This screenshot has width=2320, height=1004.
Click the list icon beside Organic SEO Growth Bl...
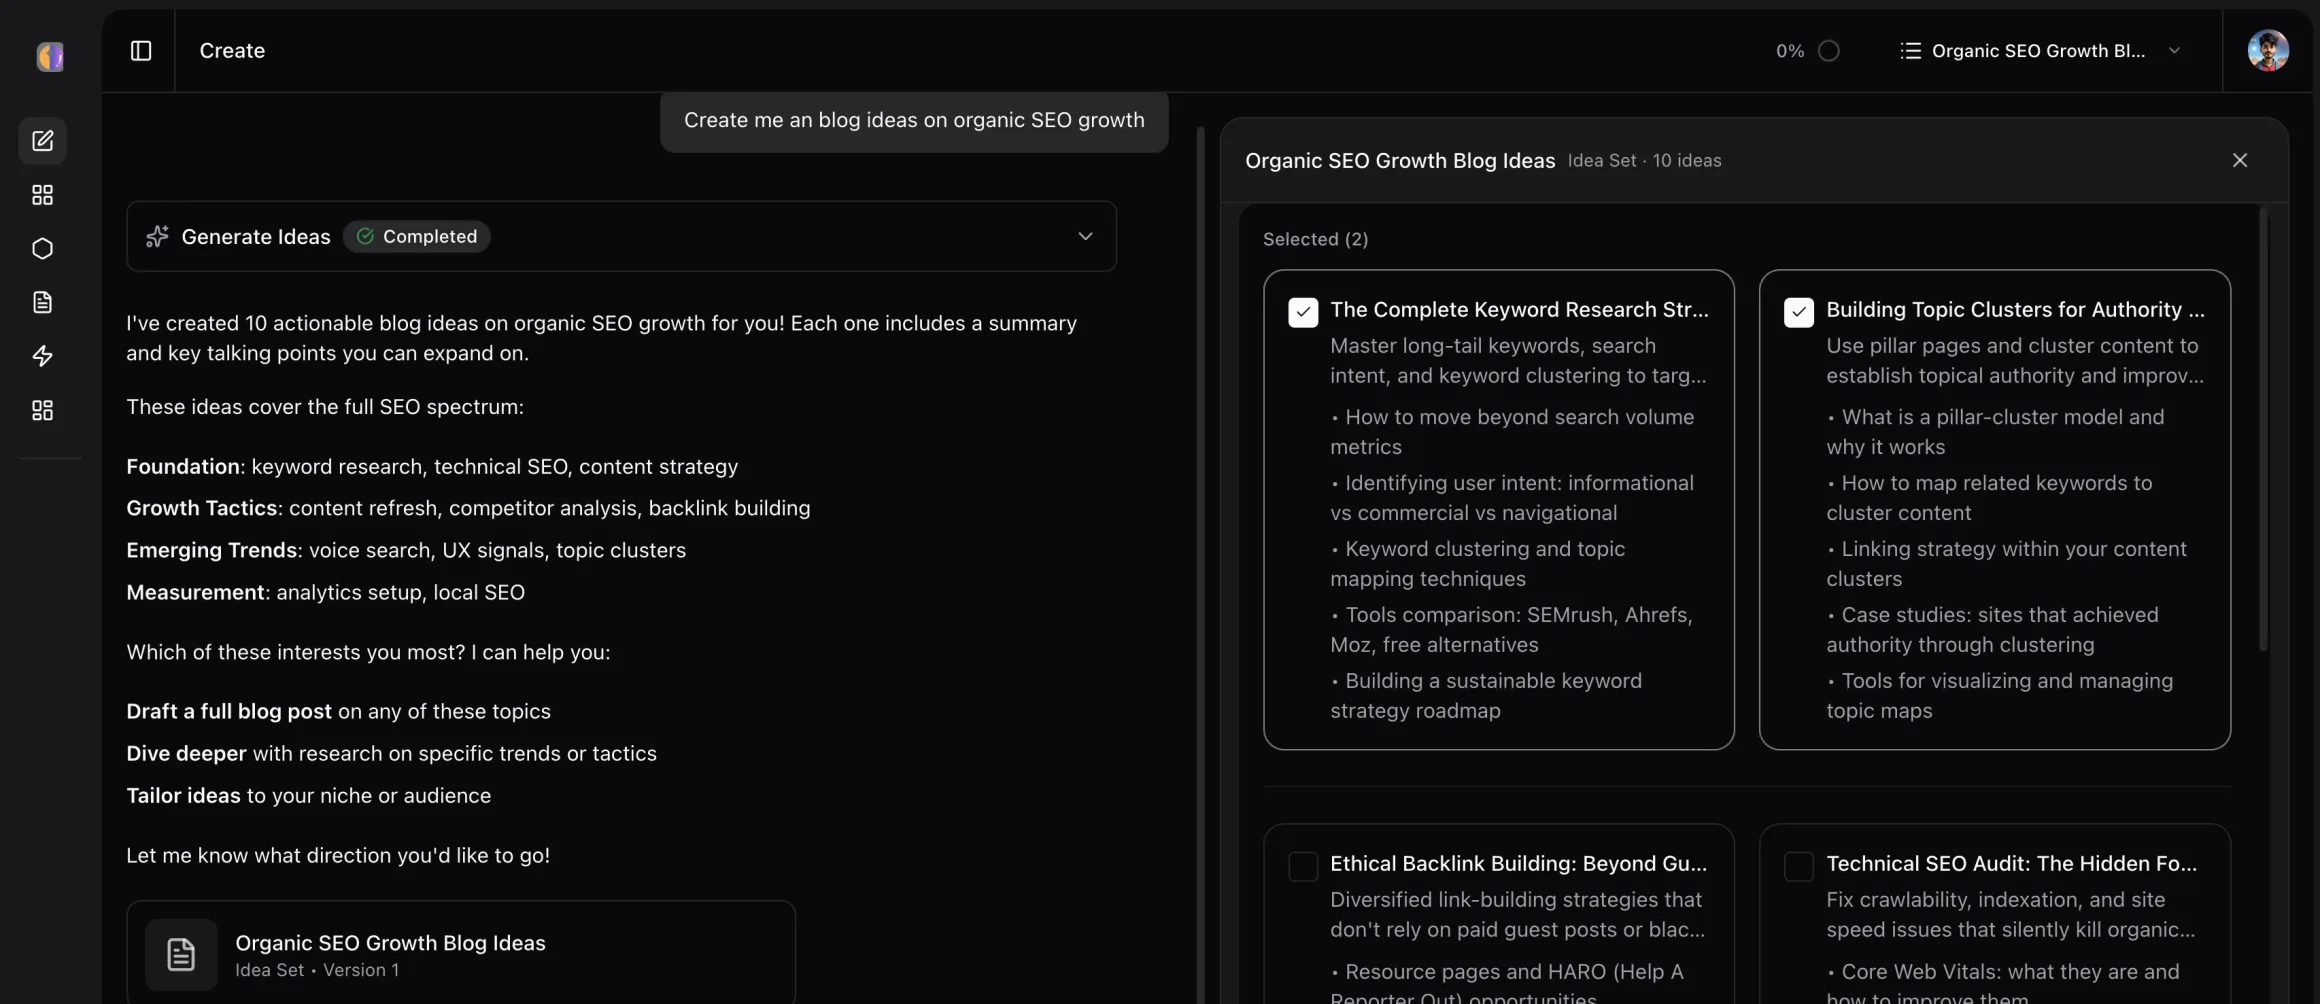1910,51
